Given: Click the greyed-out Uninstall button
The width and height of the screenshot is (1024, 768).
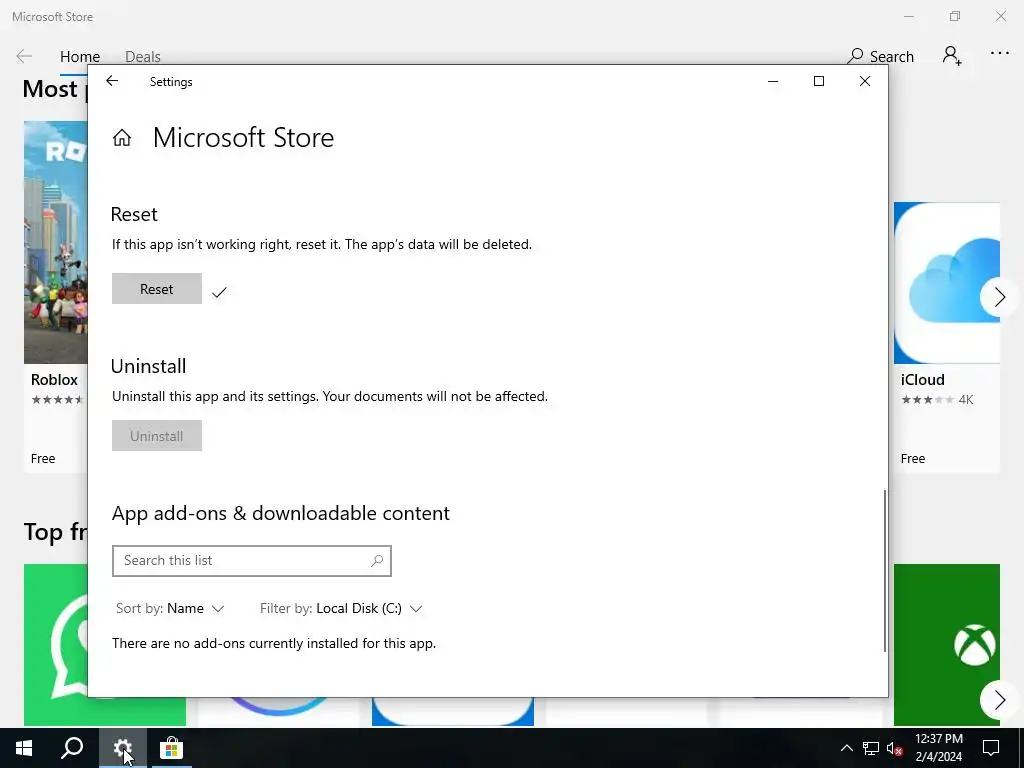Looking at the screenshot, I should point(157,436).
